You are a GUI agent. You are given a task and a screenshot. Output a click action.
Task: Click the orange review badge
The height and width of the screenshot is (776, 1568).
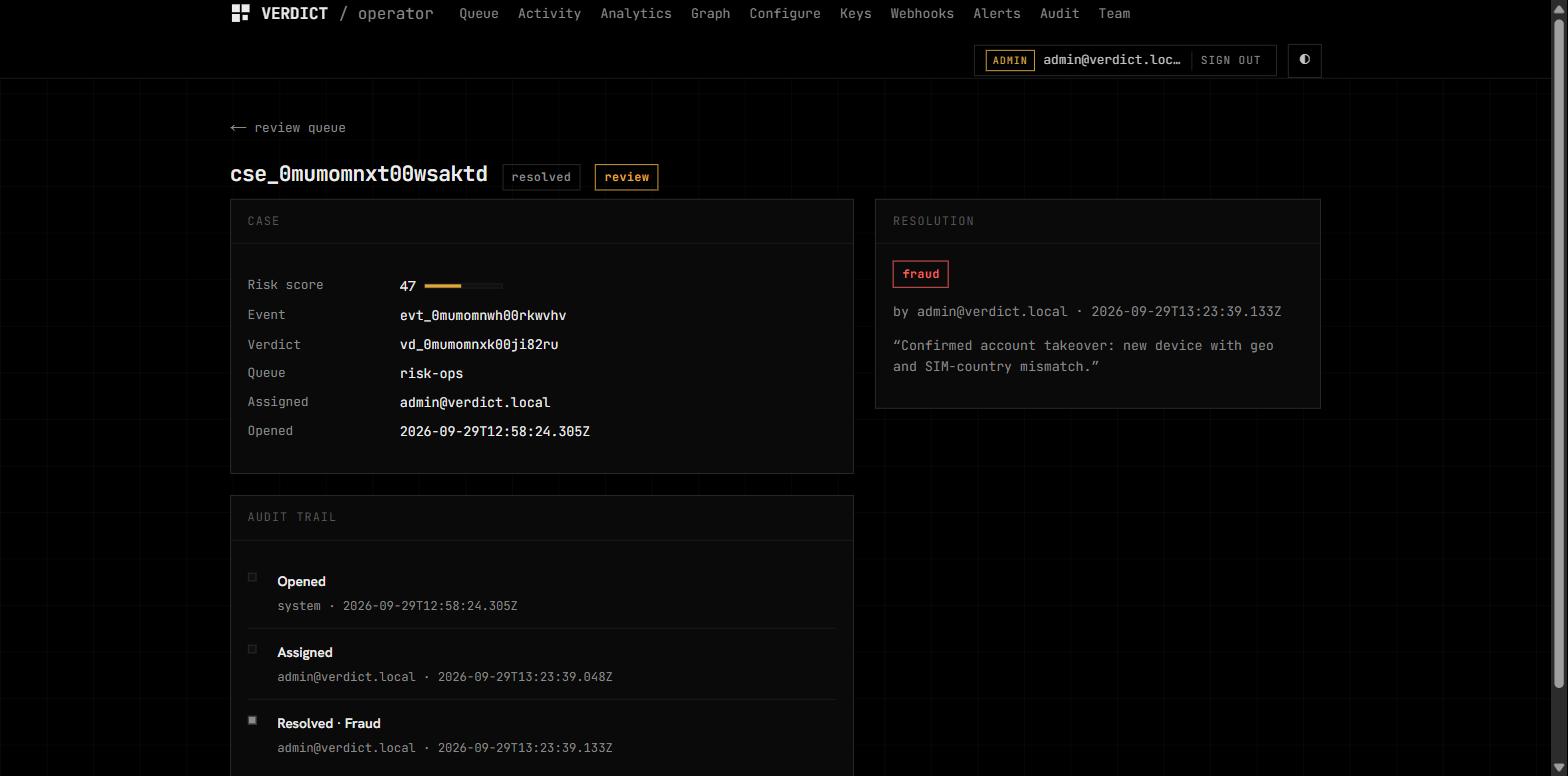coord(627,177)
